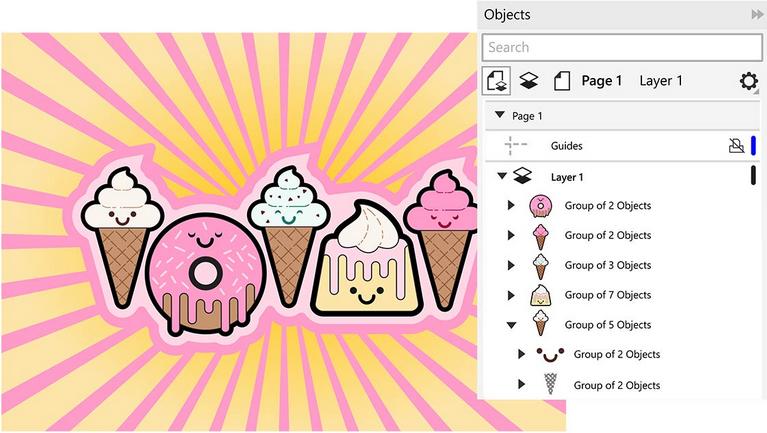Click the 'Page 1' tree row label
This screenshot has height=433, width=767.
pos(527,116)
